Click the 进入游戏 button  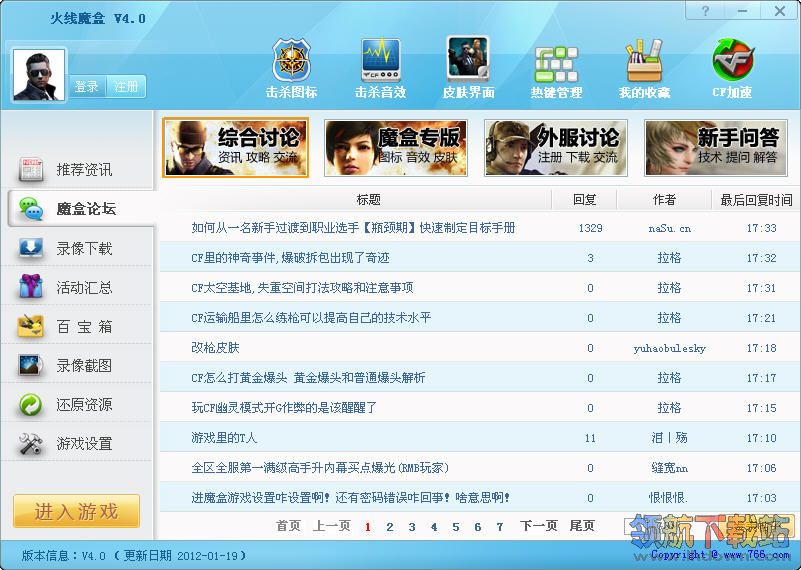click(x=76, y=511)
